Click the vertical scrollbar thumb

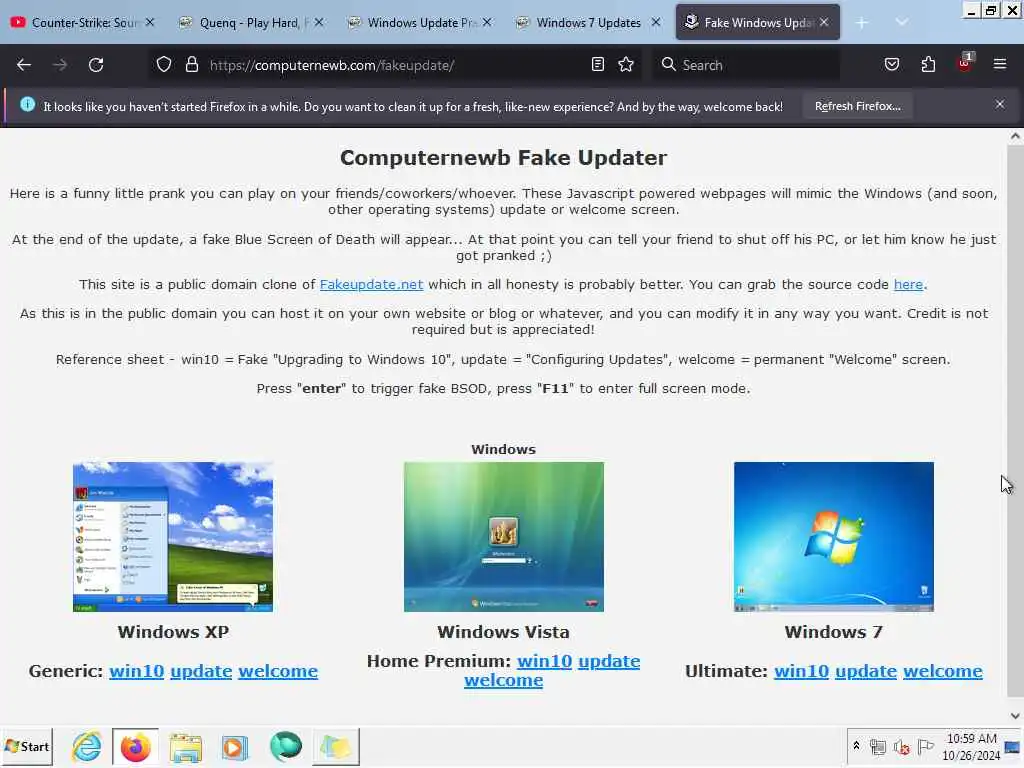click(1015, 421)
